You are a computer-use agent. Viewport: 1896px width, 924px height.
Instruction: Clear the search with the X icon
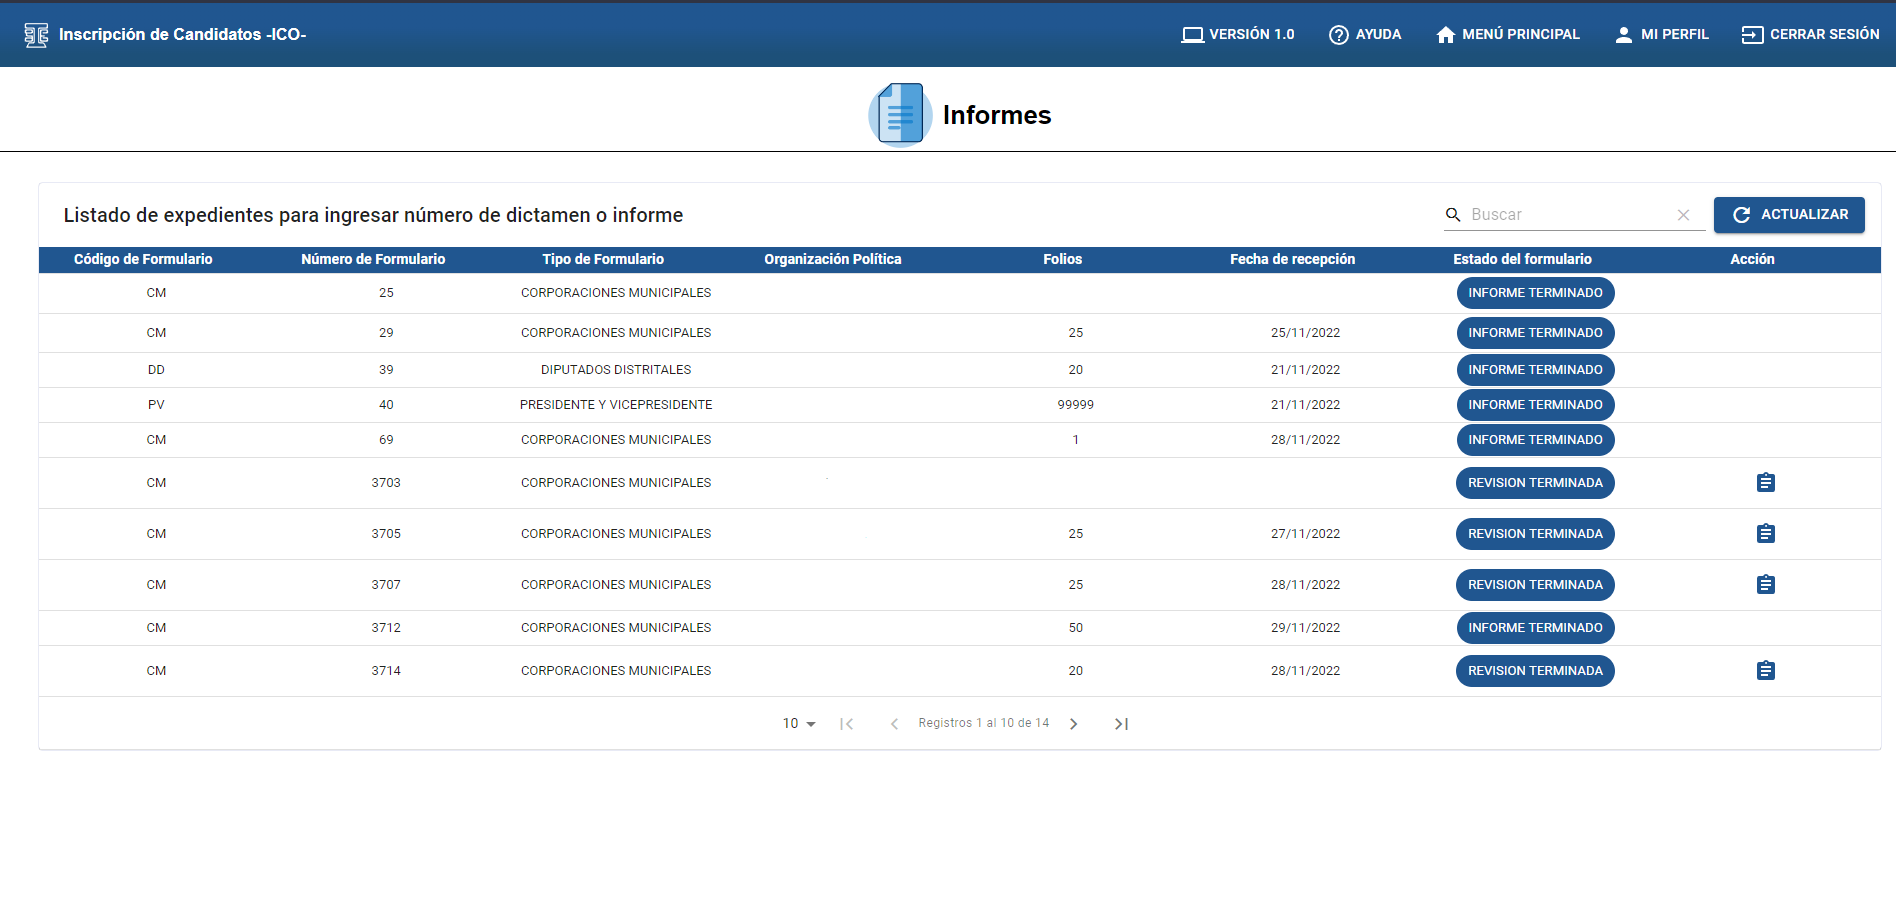[x=1683, y=214]
